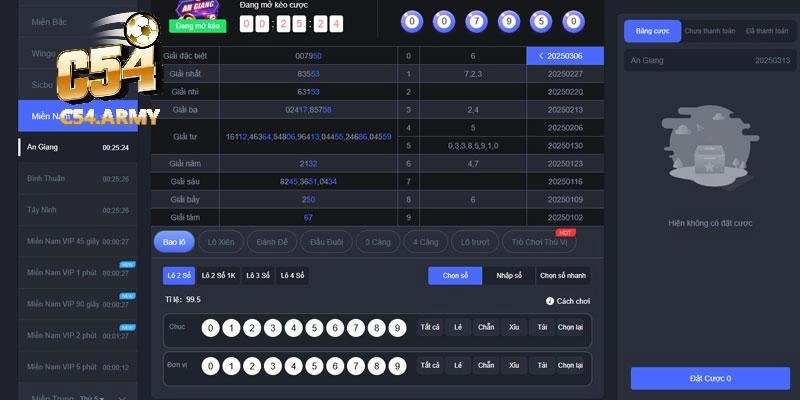Toggle Tài filter in Chục row
800x400 pixels.
click(x=543, y=328)
